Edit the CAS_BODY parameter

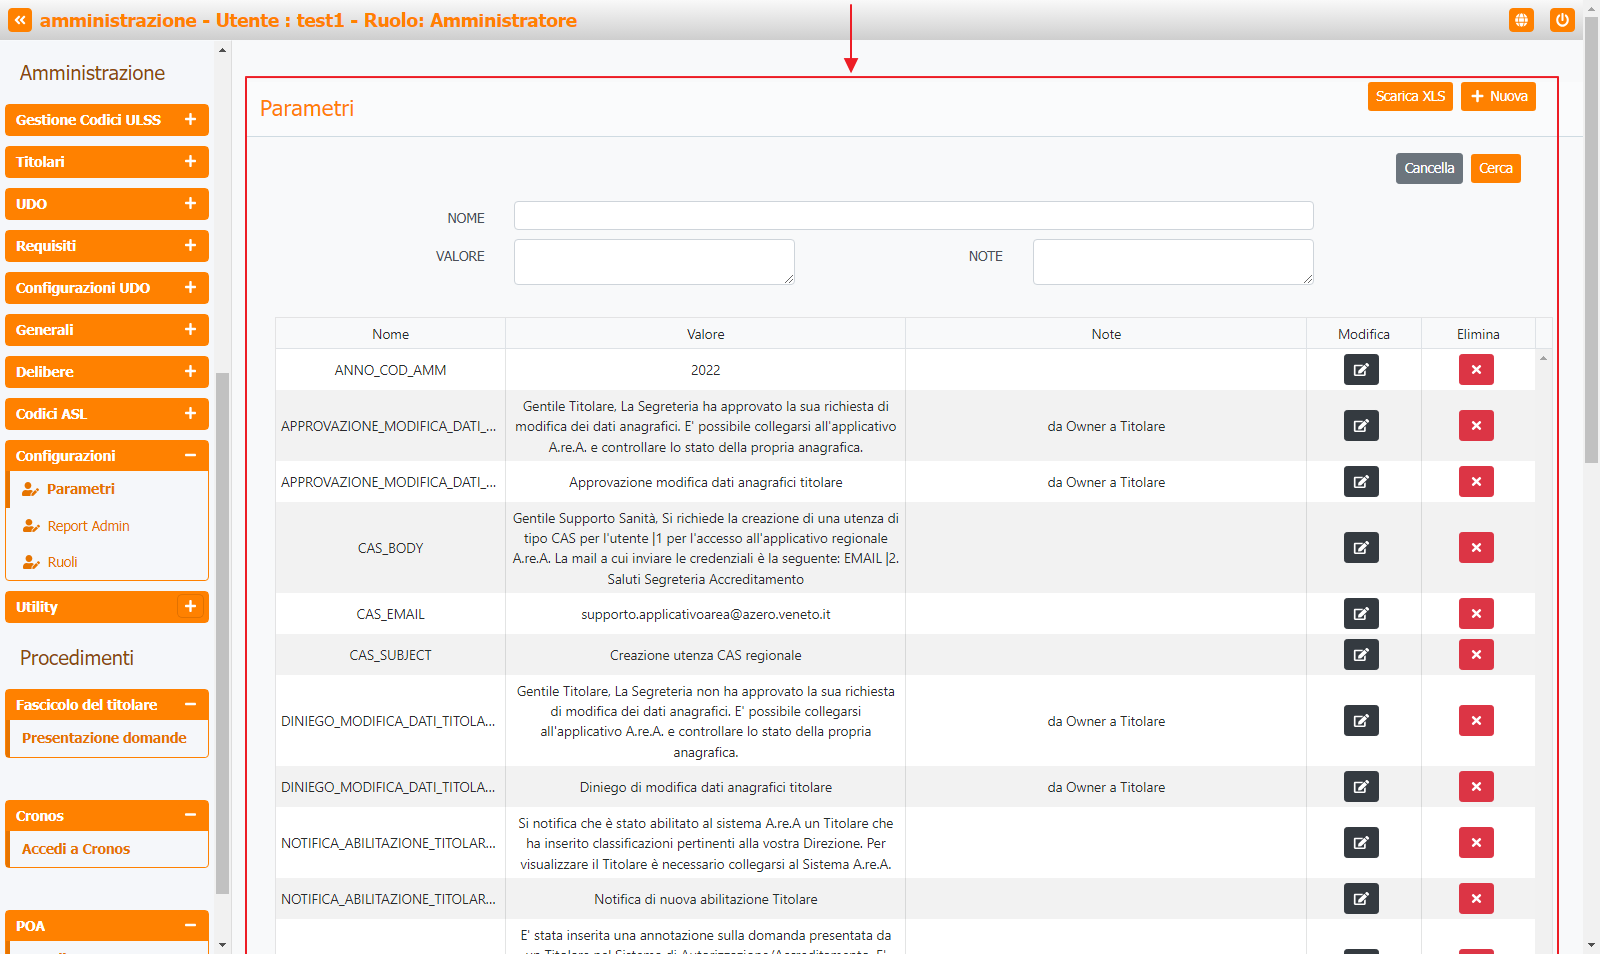[1361, 548]
